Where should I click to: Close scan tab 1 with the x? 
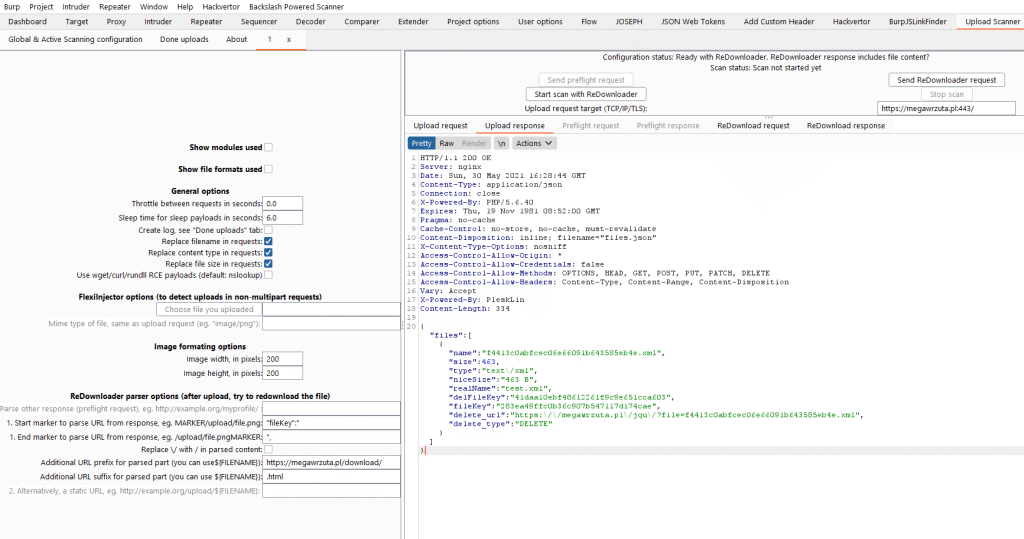(x=289, y=39)
